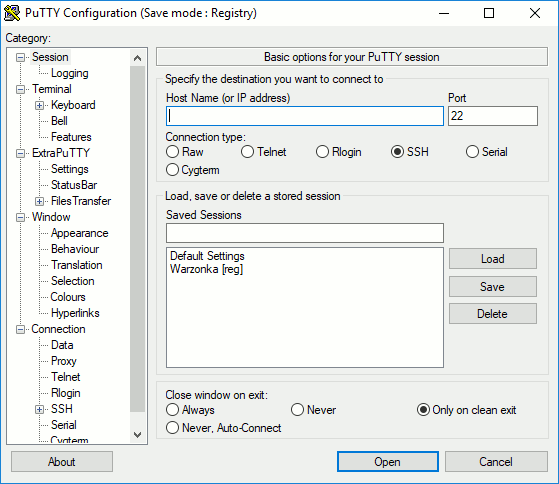Choose the Serial connection type

[x=486, y=152]
